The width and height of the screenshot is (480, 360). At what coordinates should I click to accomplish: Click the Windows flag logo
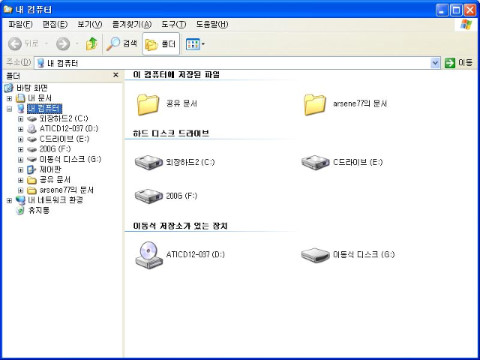click(x=466, y=25)
